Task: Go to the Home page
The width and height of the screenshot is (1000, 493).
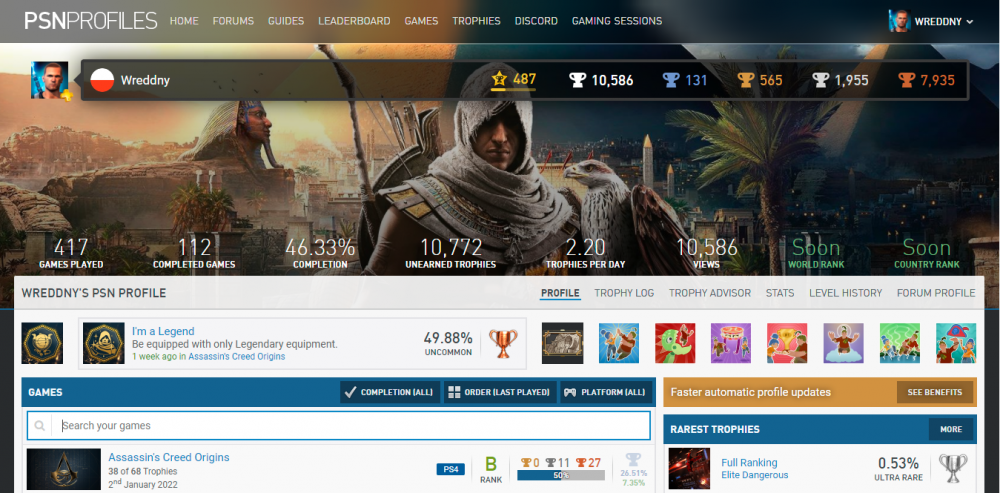Action: coord(184,21)
